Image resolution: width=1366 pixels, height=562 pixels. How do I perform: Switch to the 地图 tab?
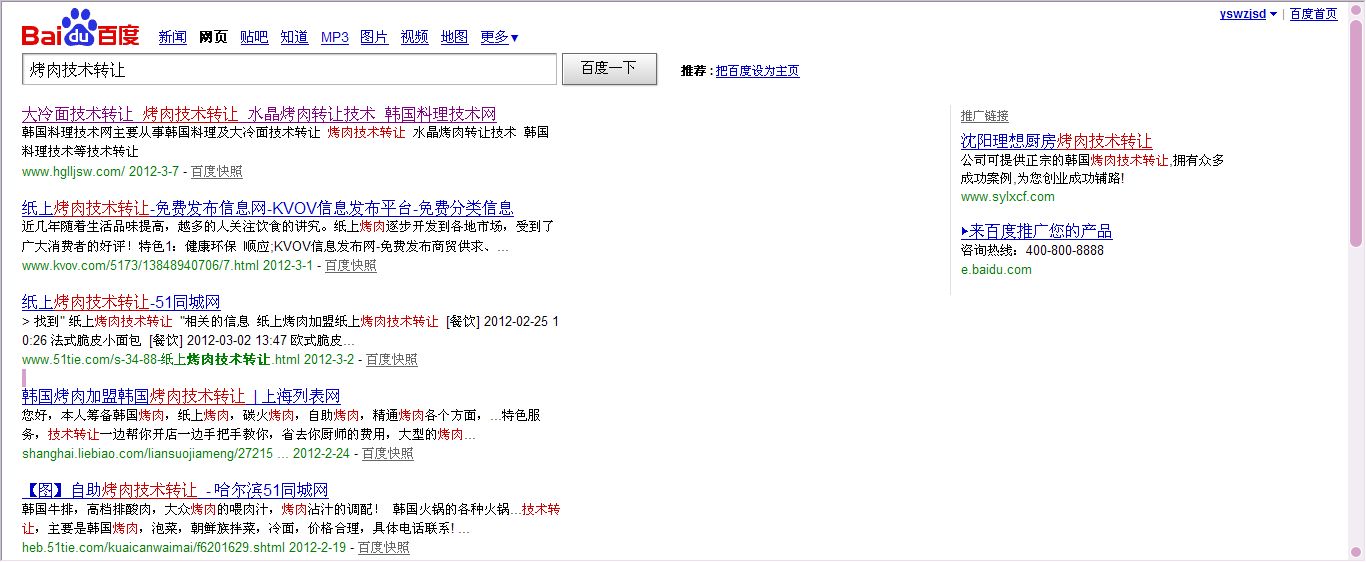coord(454,38)
